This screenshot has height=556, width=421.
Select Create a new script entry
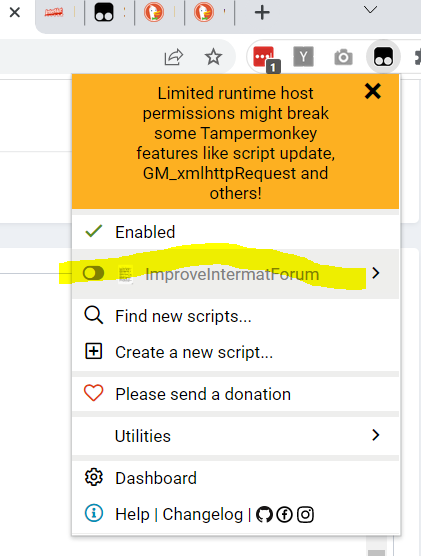(x=235, y=352)
